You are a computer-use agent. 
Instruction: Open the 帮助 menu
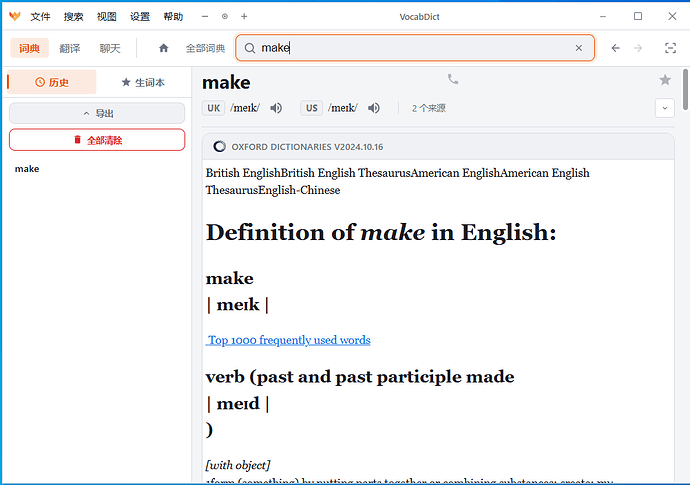[x=173, y=17]
